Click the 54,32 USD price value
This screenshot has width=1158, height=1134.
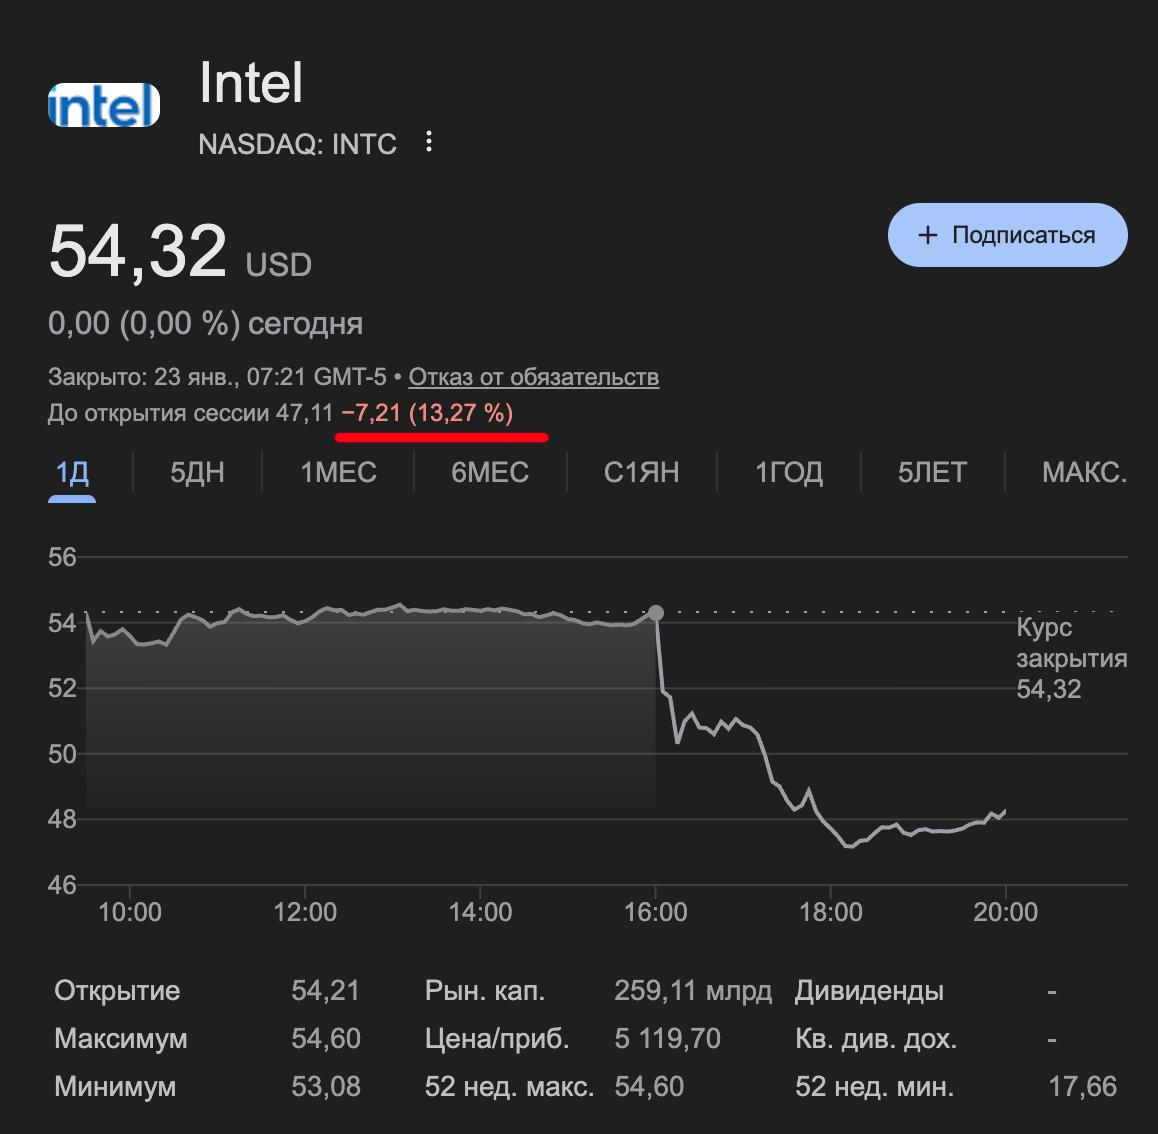pos(138,251)
